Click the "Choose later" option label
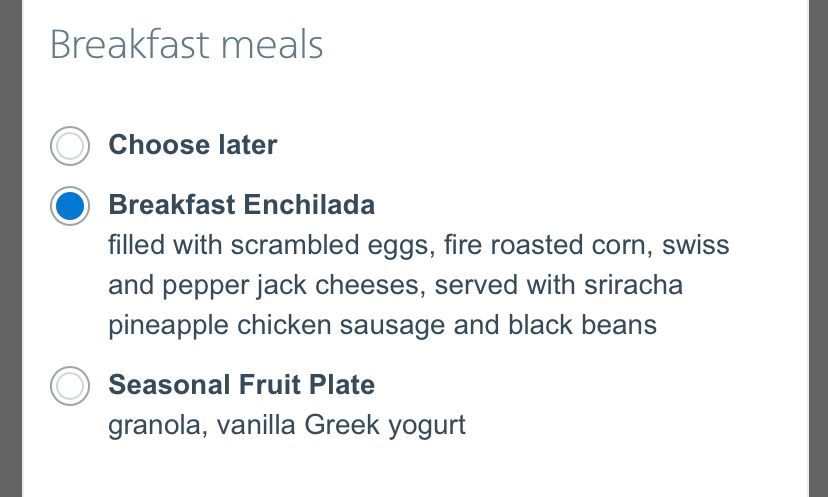The width and height of the screenshot is (828, 497). (x=193, y=145)
